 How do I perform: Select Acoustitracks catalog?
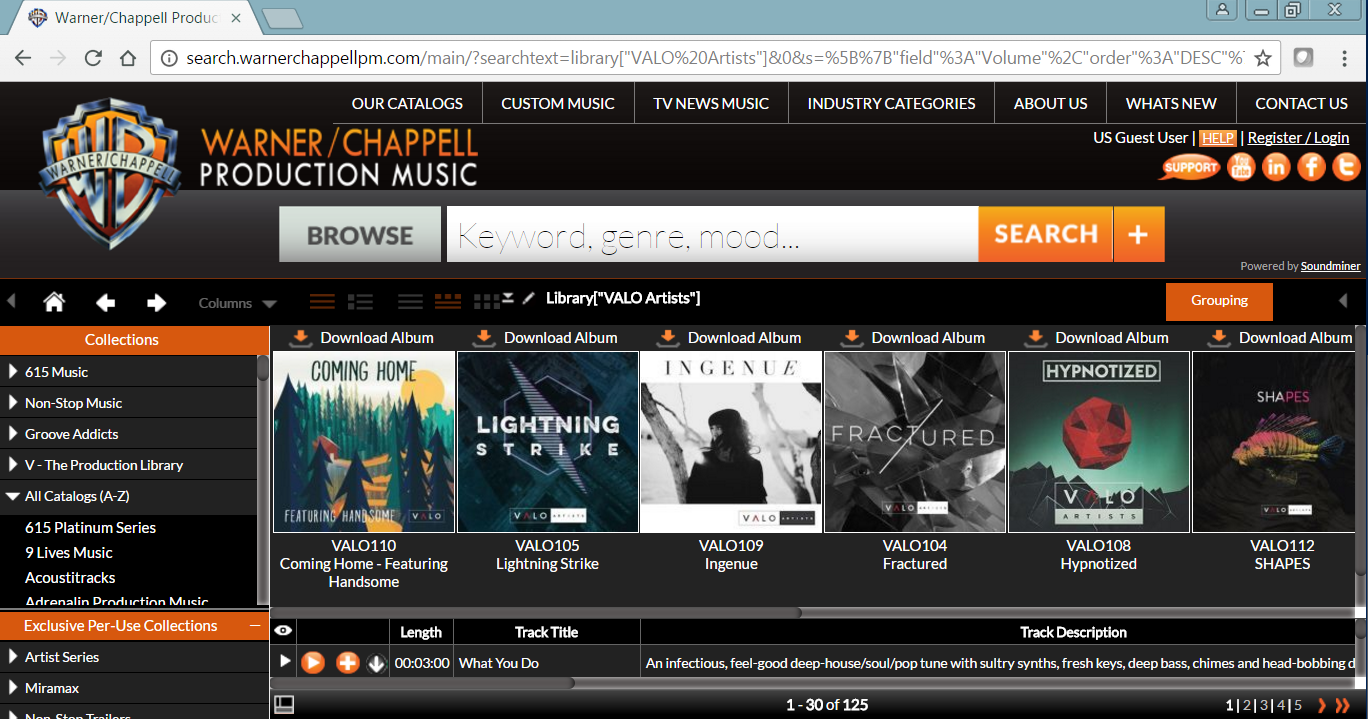70,577
